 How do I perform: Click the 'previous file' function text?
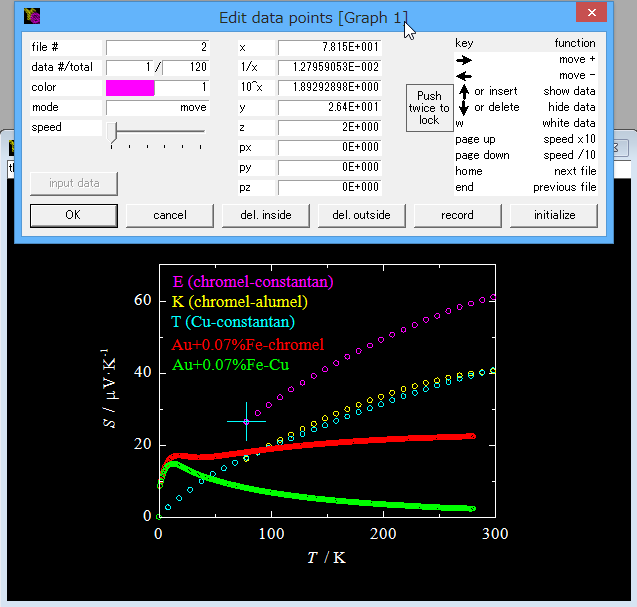565,187
